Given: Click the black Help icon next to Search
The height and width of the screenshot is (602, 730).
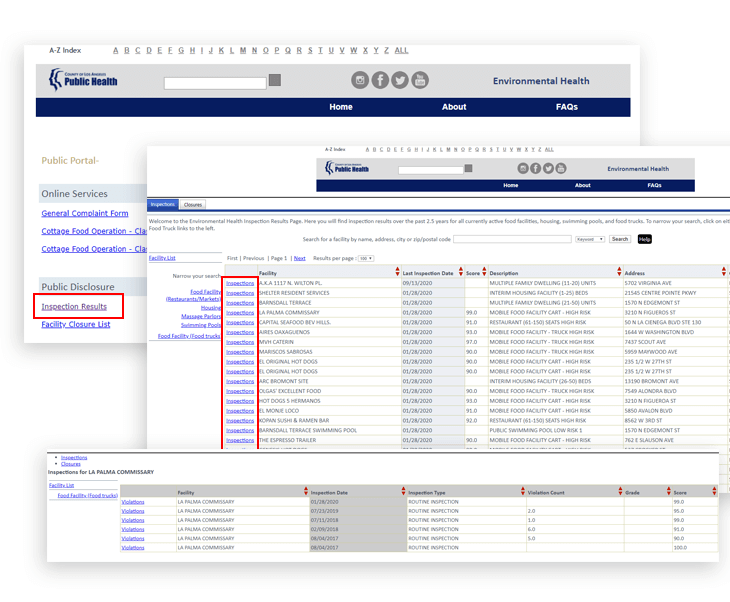Looking at the screenshot, I should tap(644, 239).
